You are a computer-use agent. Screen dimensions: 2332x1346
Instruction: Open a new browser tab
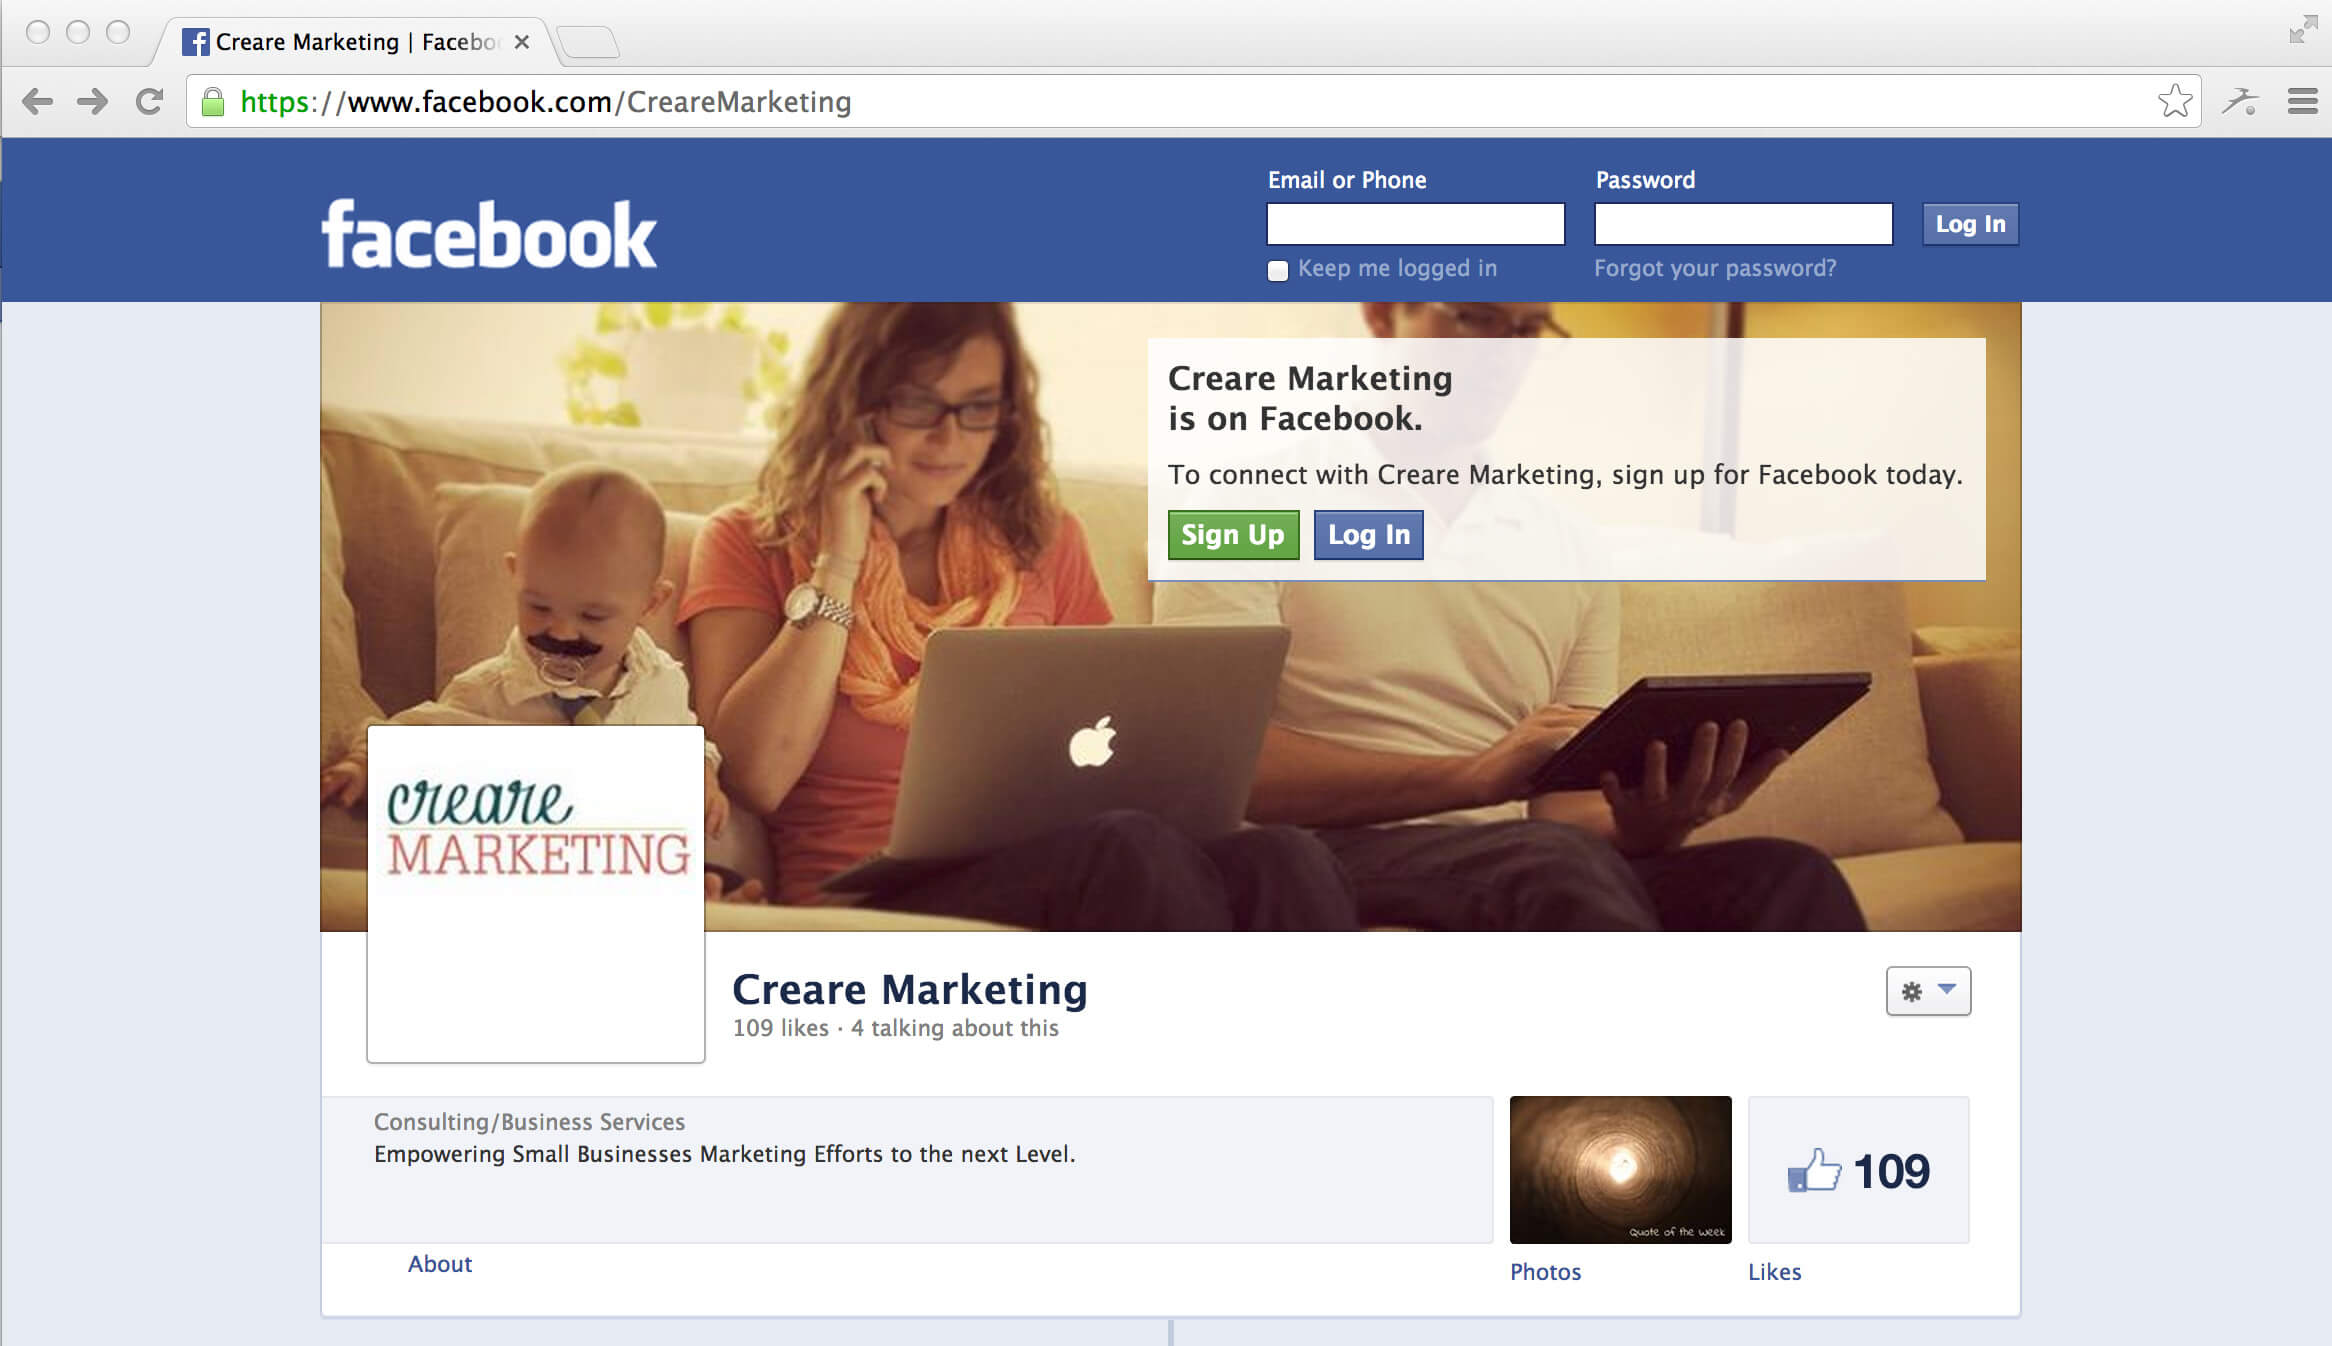click(590, 41)
